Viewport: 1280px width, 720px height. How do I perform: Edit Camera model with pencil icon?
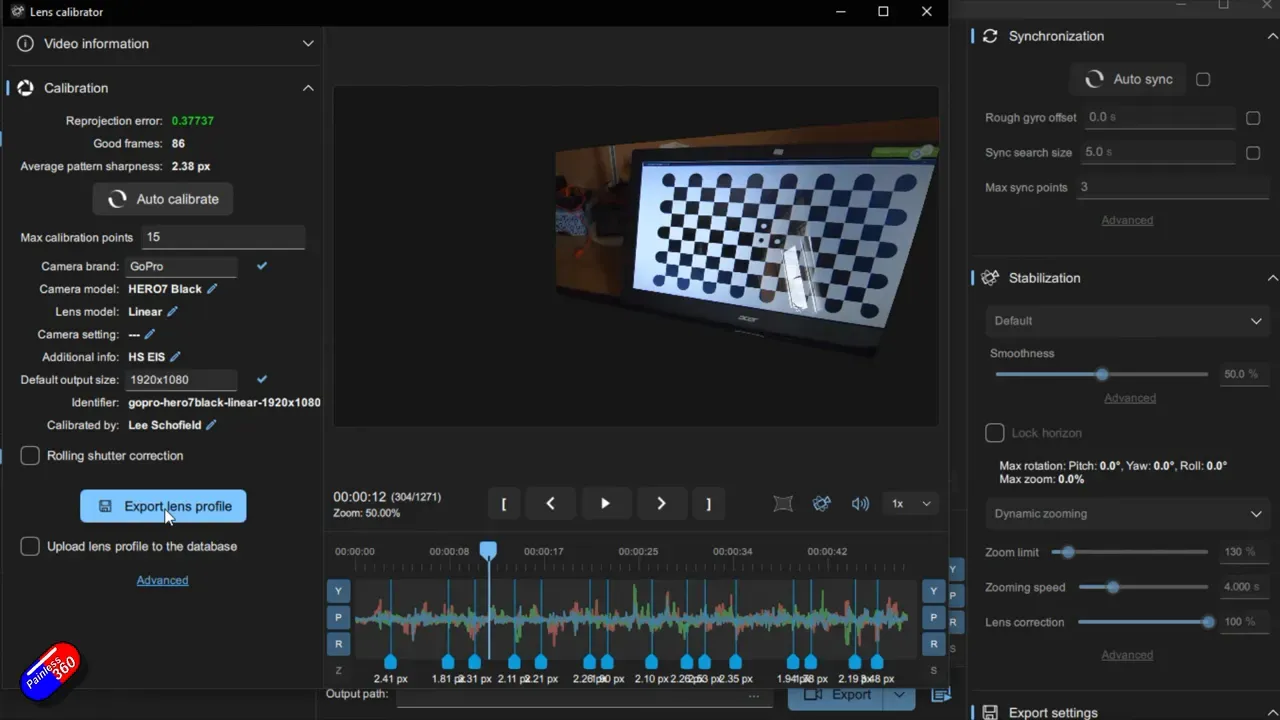coord(212,289)
